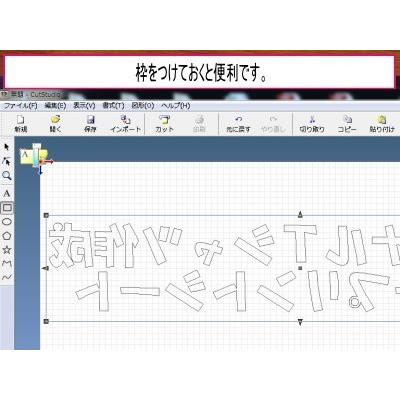Open the ヘルプ(H) menu
The height and width of the screenshot is (400, 400).
coord(176,106)
